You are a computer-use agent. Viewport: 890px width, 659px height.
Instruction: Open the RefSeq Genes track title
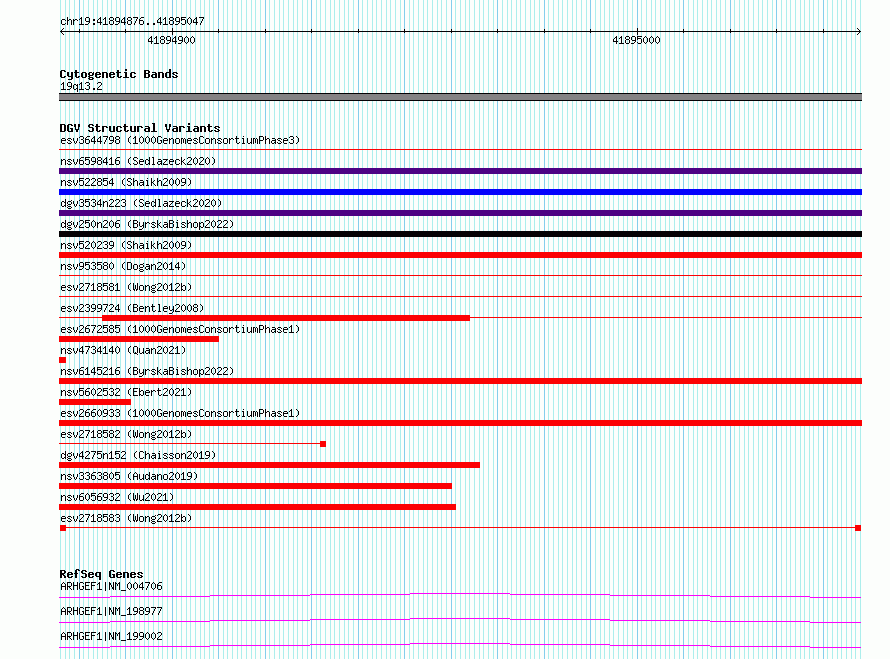(x=101, y=574)
